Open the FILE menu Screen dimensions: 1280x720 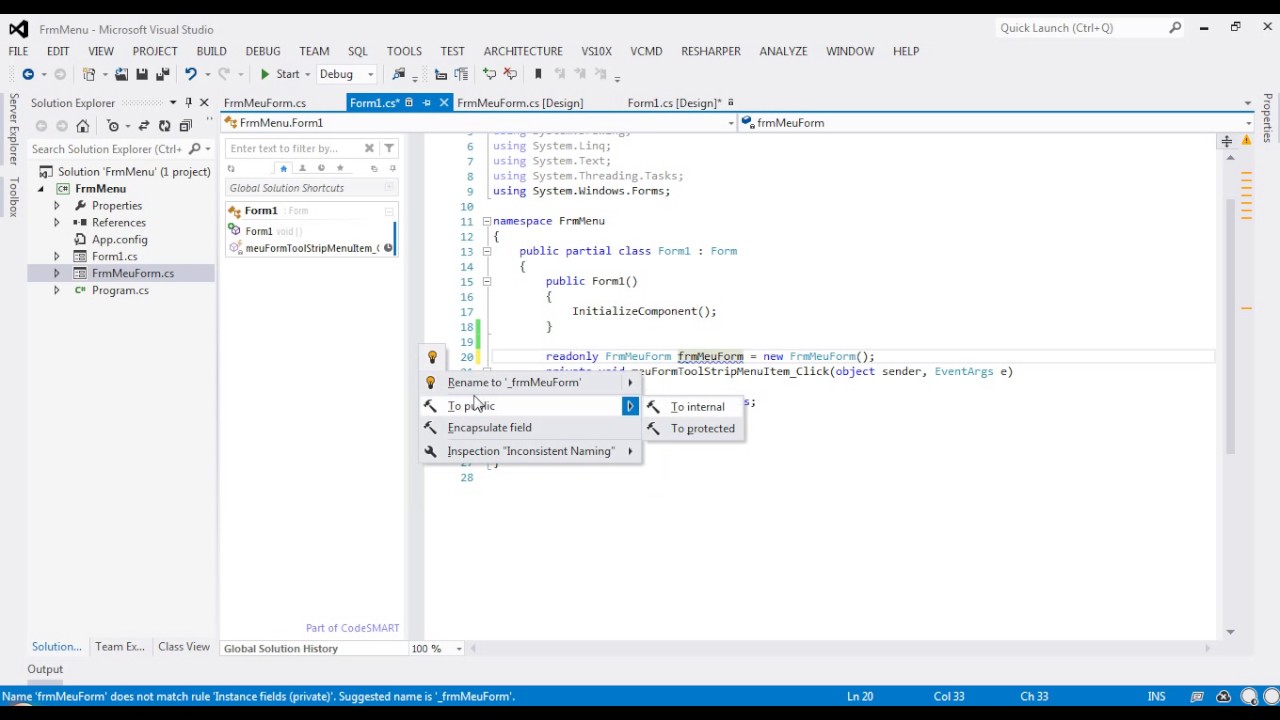(x=18, y=51)
